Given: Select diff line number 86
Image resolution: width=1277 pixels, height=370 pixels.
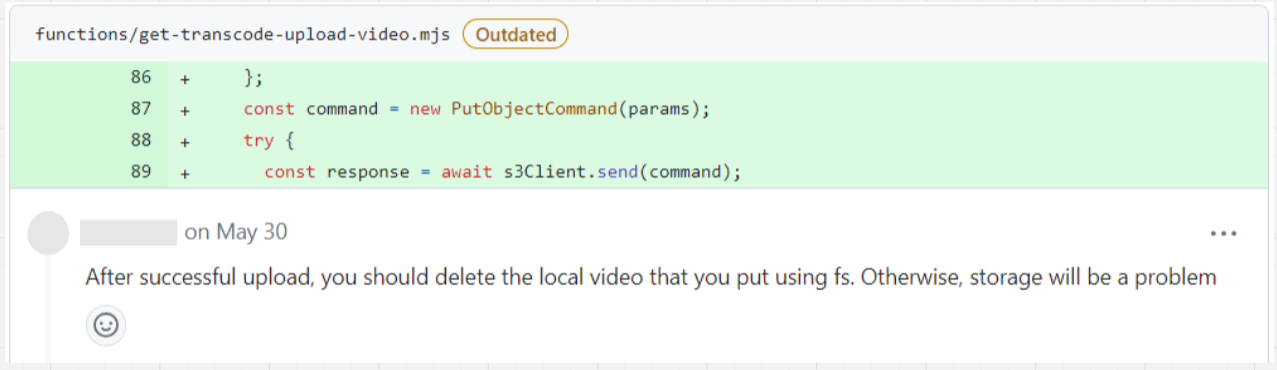Looking at the screenshot, I should [x=141, y=77].
